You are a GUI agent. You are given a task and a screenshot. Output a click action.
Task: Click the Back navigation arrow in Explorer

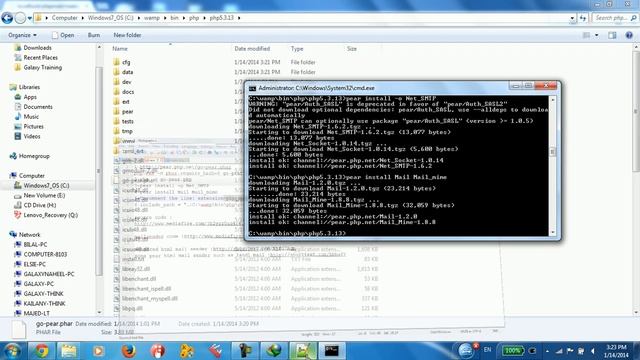click(7, 18)
